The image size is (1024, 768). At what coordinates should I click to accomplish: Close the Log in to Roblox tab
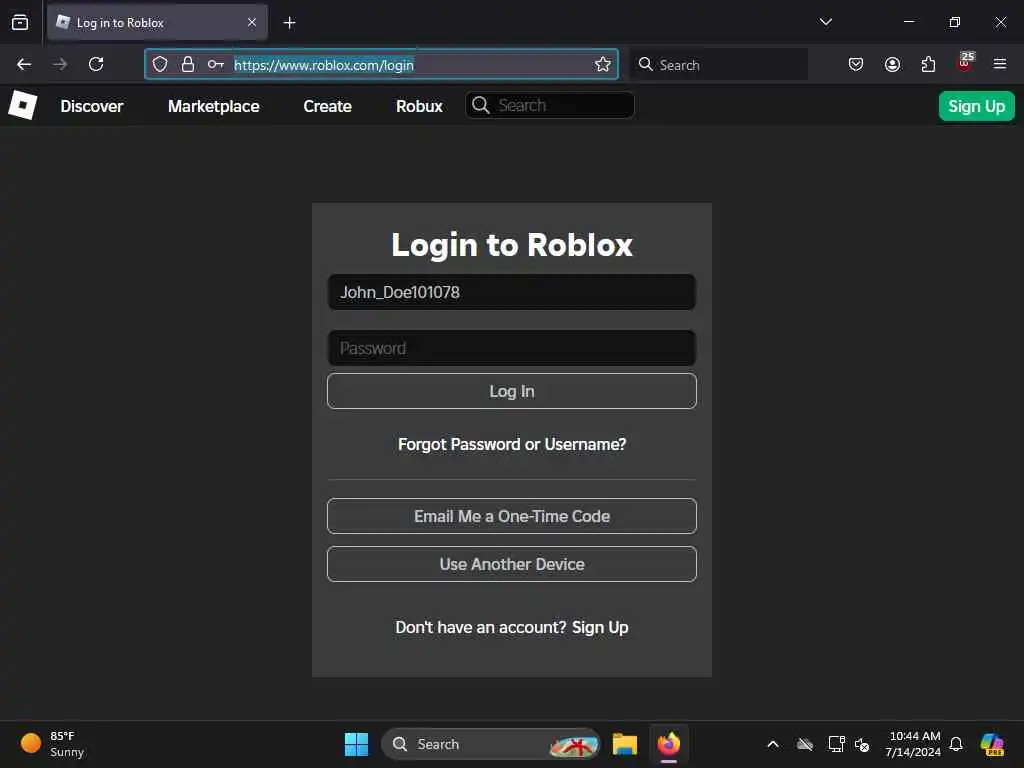(252, 22)
